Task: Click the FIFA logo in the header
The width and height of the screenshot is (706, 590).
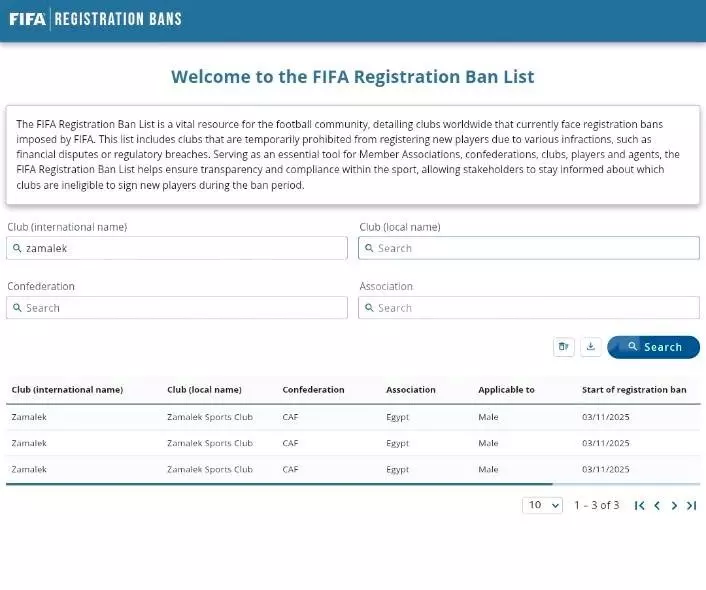Action: click(x=27, y=19)
